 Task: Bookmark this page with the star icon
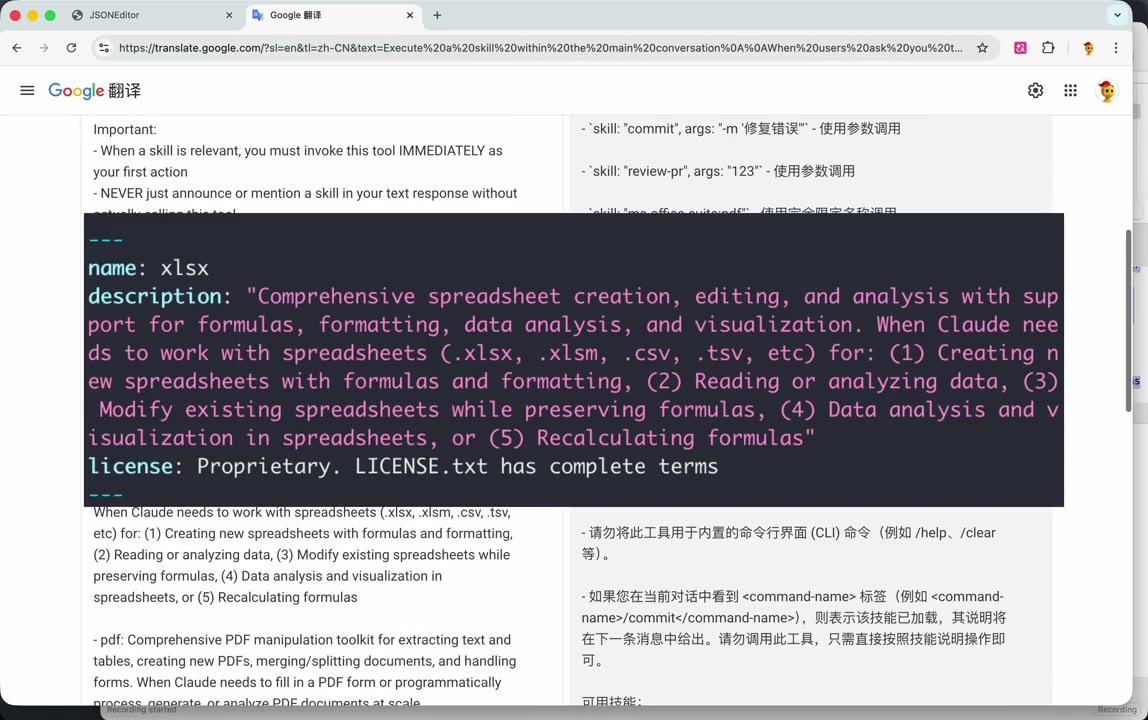tap(982, 48)
